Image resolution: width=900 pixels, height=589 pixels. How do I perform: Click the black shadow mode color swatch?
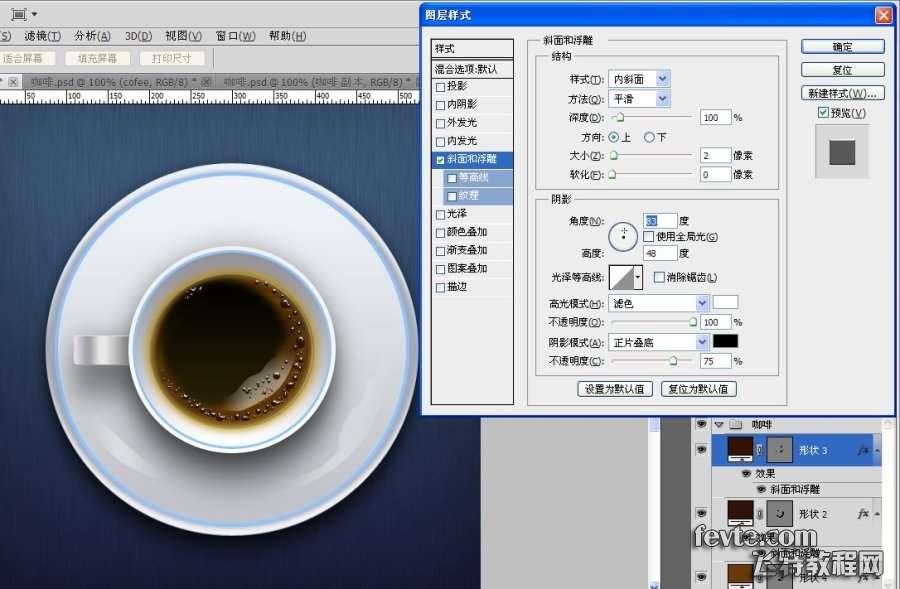(x=725, y=341)
